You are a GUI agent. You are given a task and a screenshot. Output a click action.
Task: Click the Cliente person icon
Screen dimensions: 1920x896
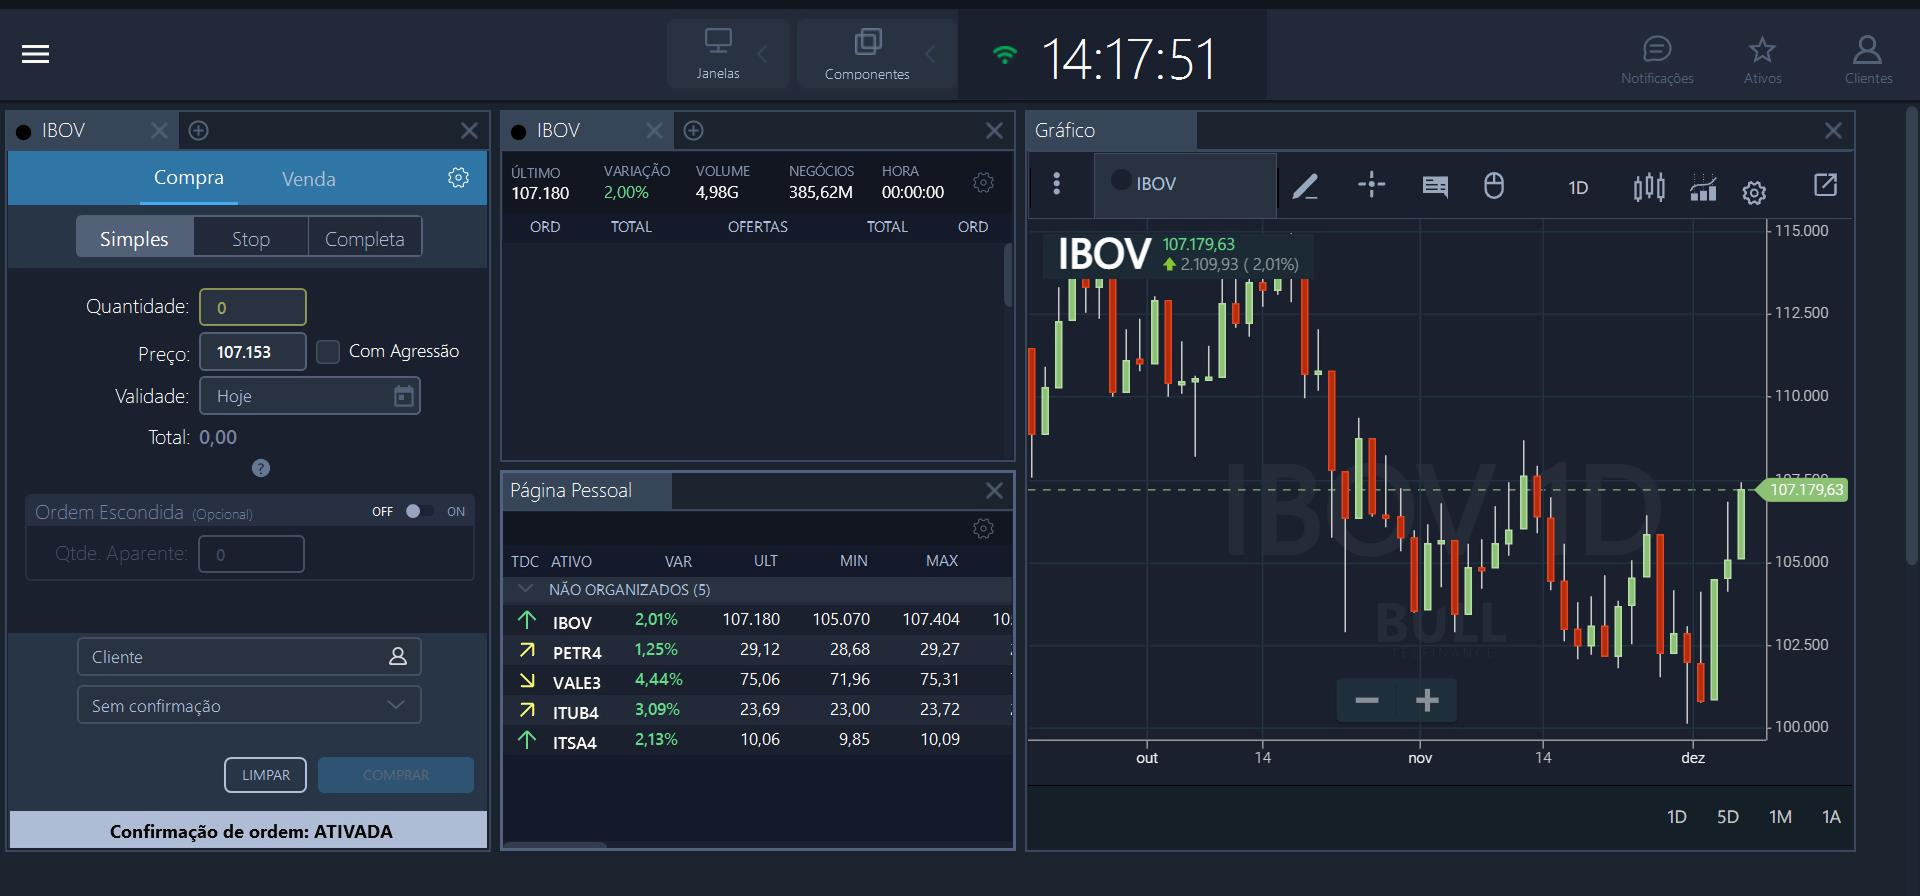pos(398,656)
